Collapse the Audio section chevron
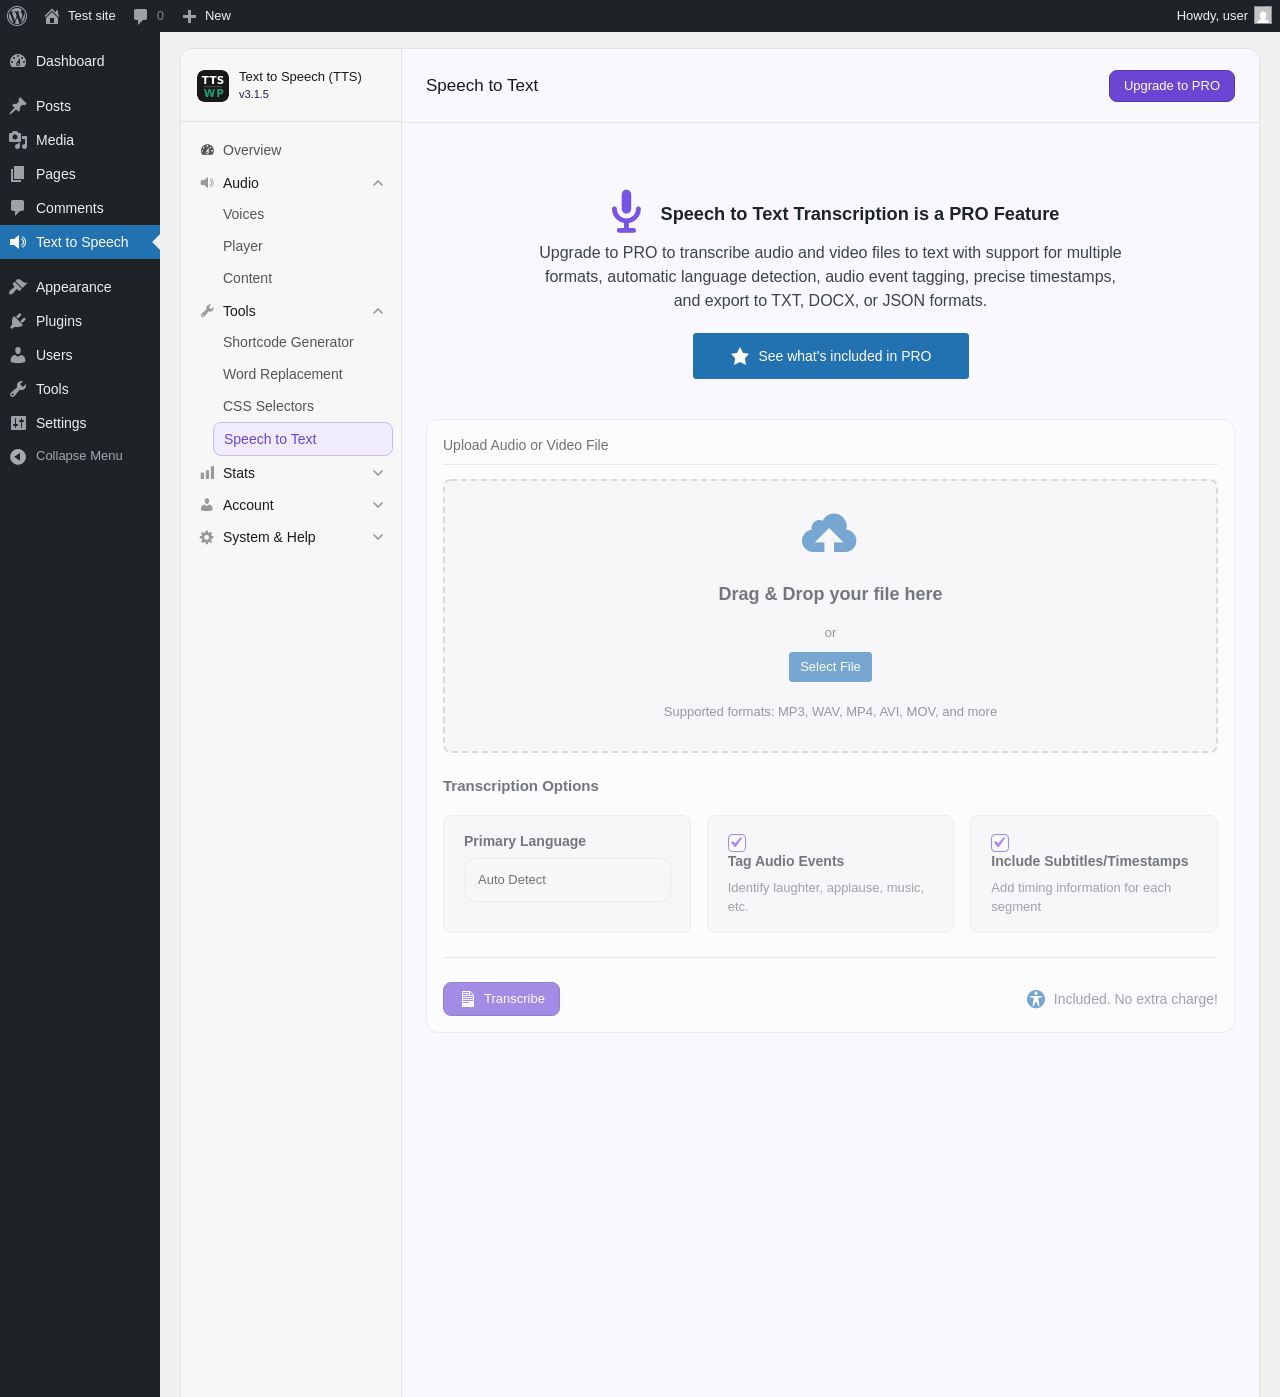 (x=378, y=183)
